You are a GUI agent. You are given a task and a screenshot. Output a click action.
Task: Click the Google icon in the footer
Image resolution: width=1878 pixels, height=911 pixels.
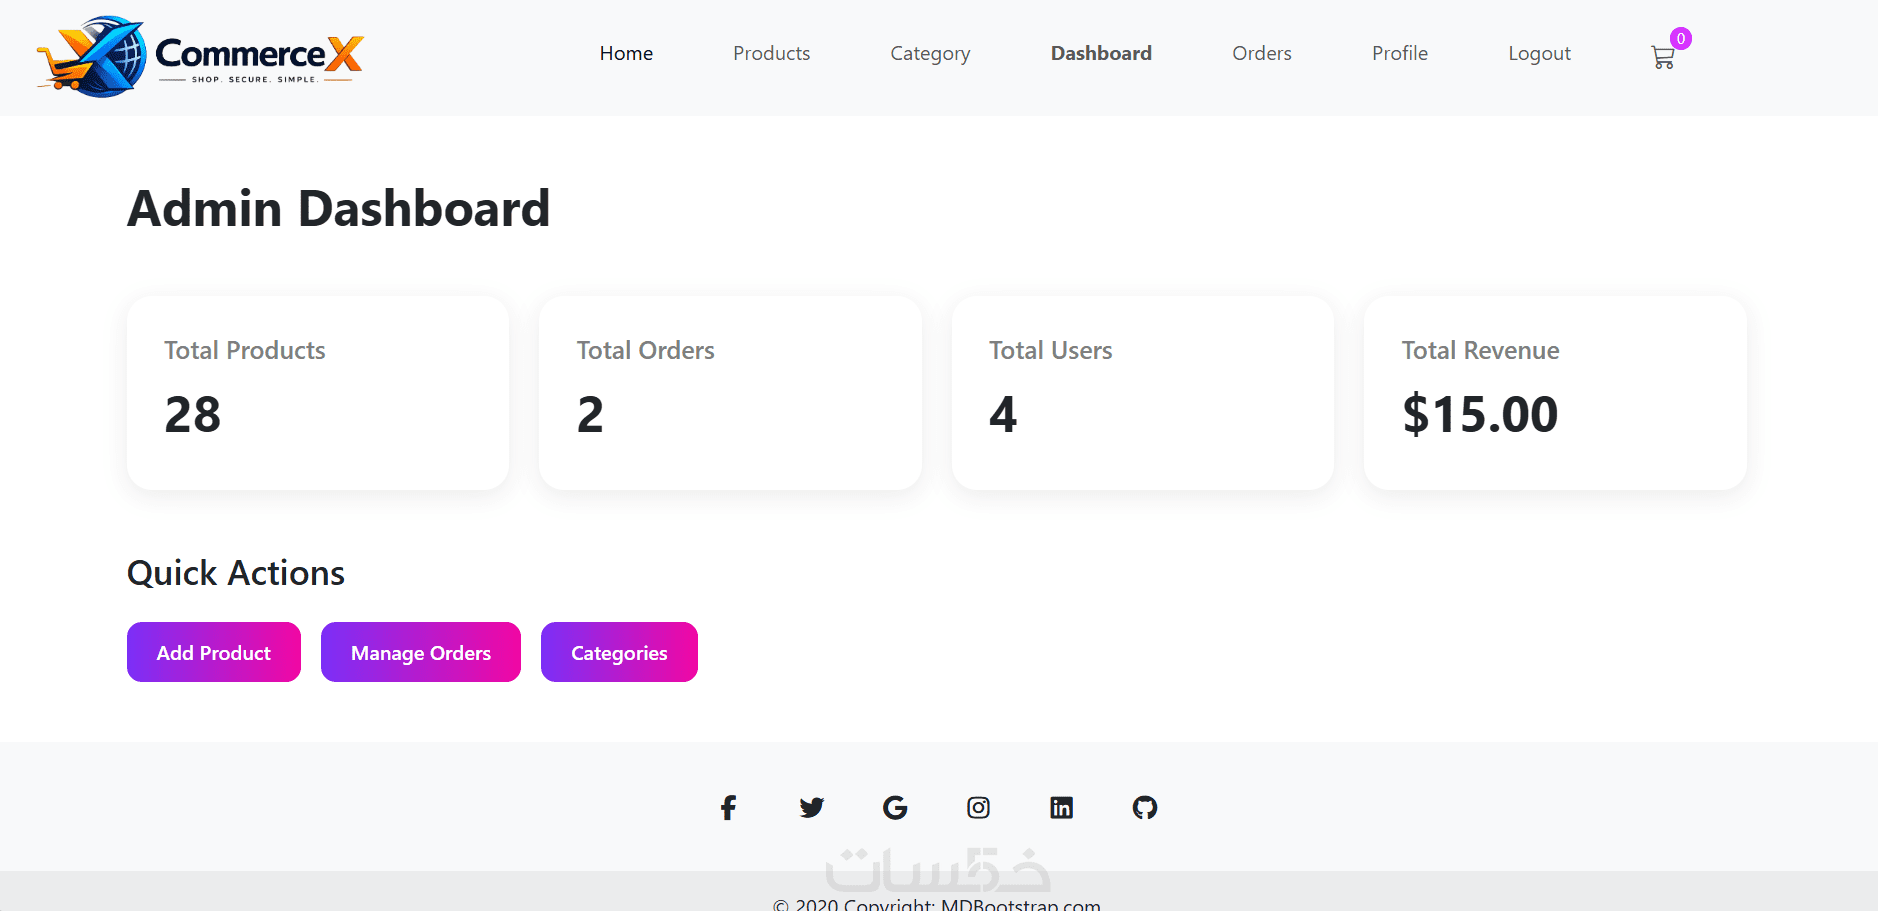pos(895,807)
